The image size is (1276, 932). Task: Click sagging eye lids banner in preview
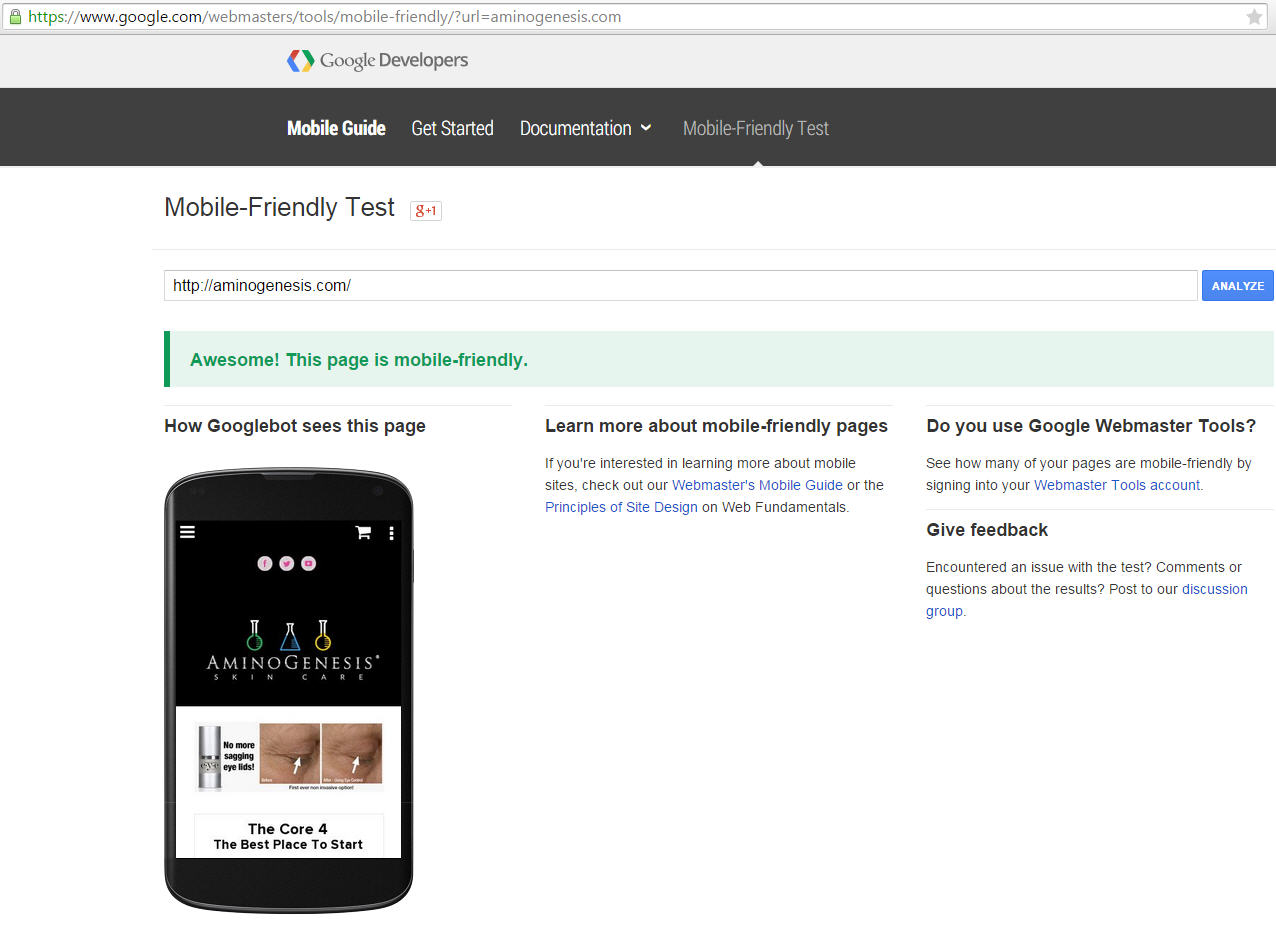click(289, 757)
